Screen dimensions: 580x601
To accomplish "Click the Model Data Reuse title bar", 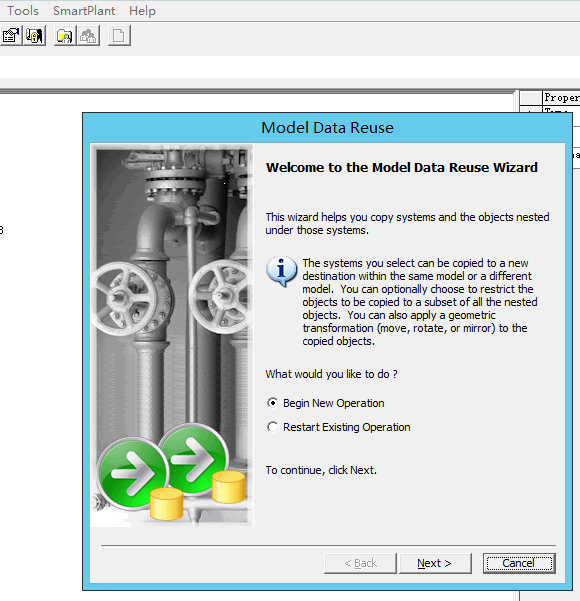I will tap(327, 128).
